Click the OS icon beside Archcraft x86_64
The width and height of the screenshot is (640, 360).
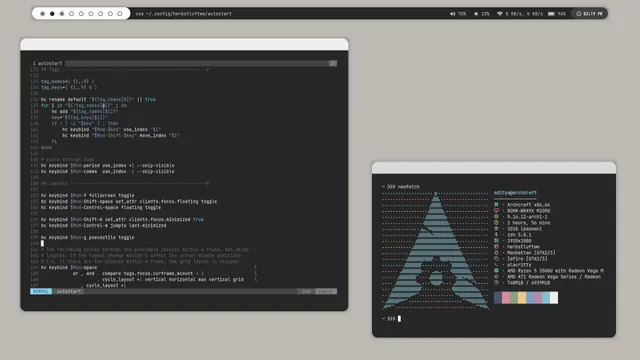(496, 204)
